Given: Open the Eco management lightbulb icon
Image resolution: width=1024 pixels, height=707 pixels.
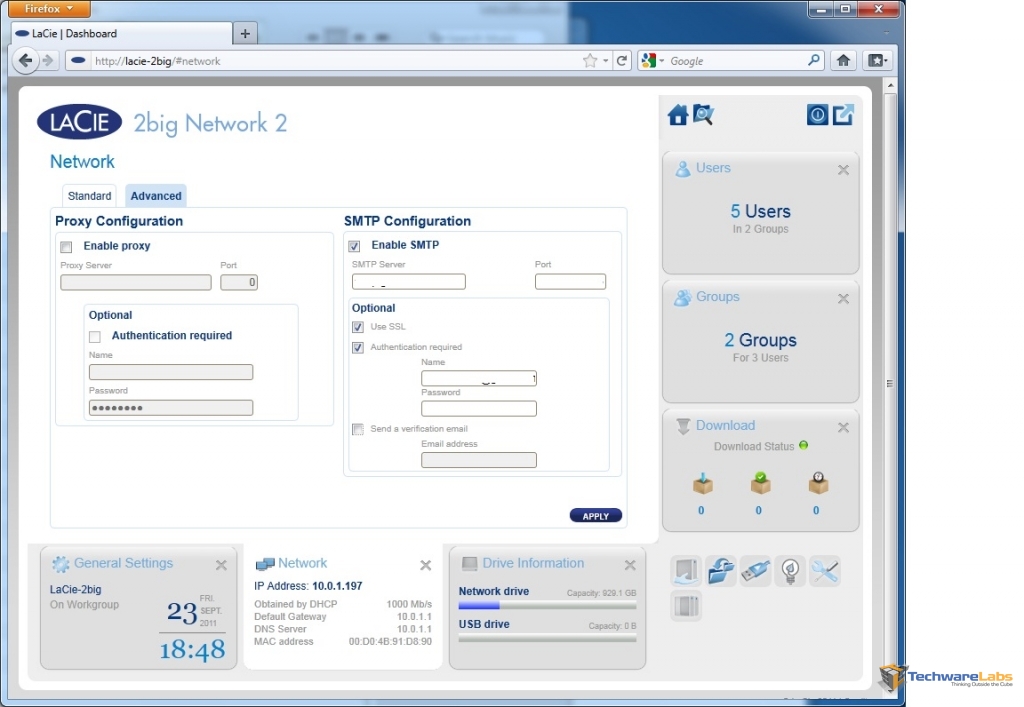Looking at the screenshot, I should click(790, 571).
